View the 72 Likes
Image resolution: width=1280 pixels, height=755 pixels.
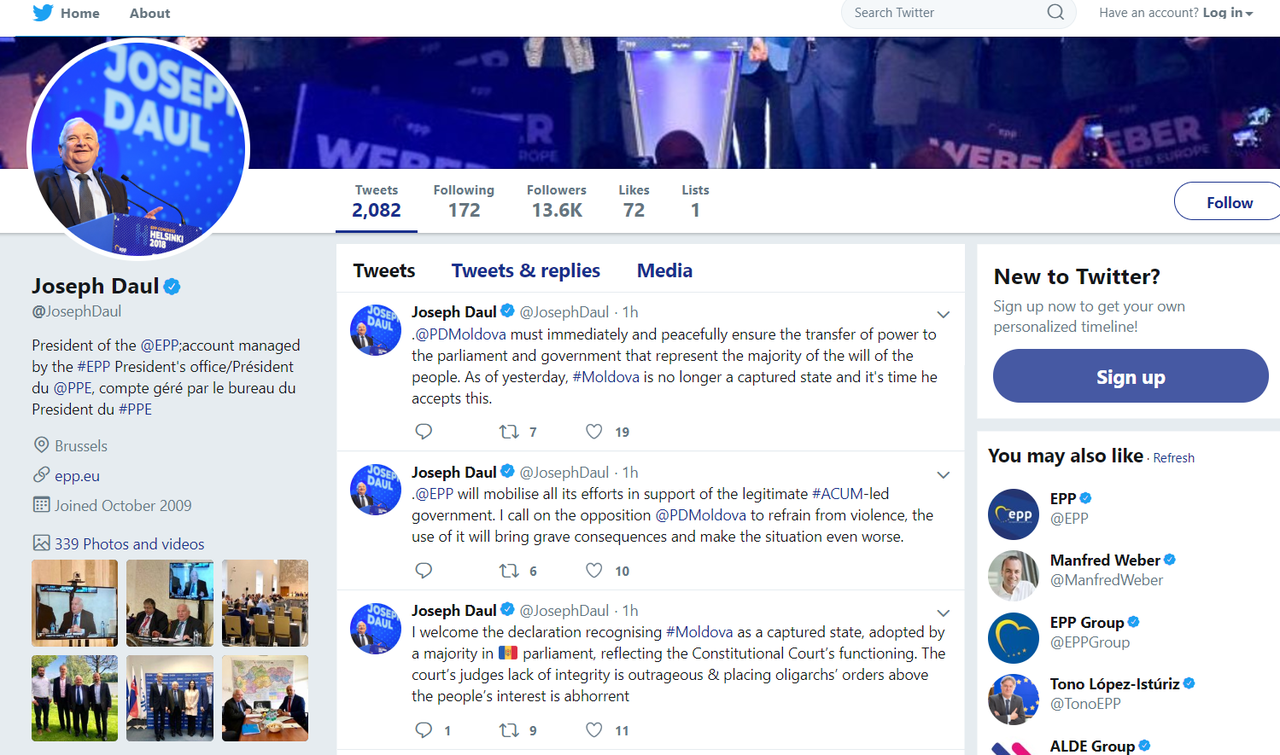(633, 201)
